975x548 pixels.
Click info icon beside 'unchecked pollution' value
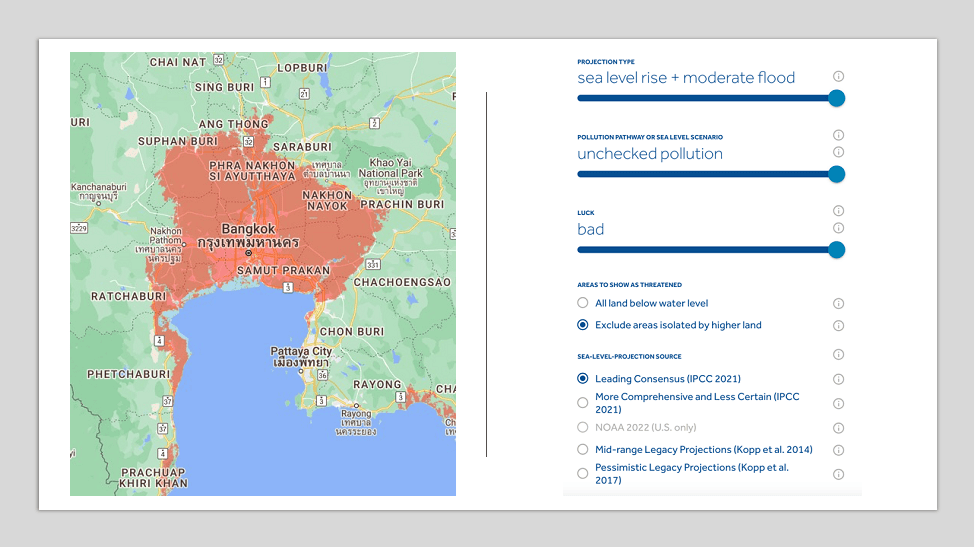838,152
